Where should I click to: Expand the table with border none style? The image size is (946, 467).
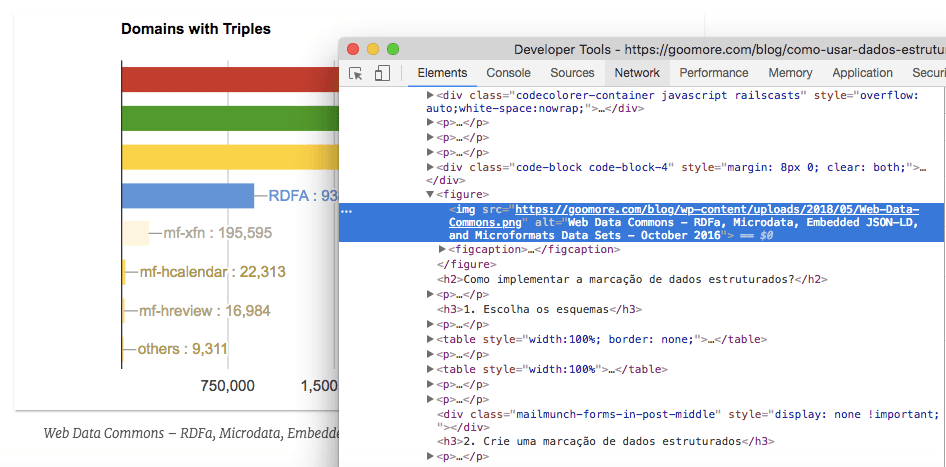pos(431,339)
